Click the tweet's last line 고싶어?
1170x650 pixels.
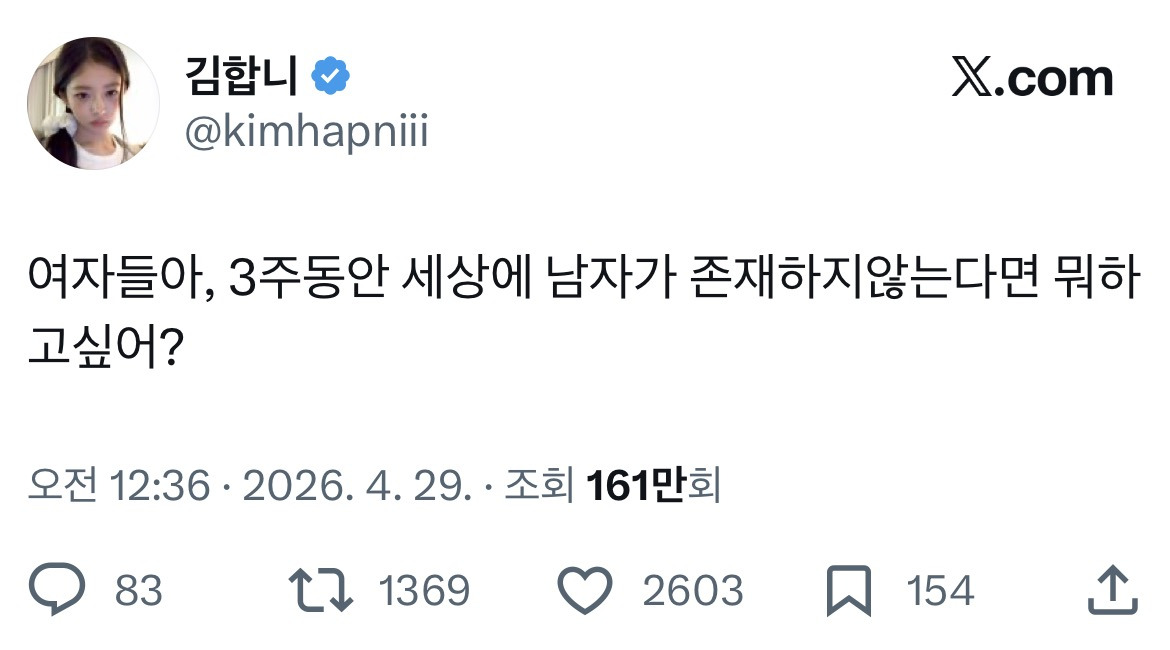pos(105,346)
